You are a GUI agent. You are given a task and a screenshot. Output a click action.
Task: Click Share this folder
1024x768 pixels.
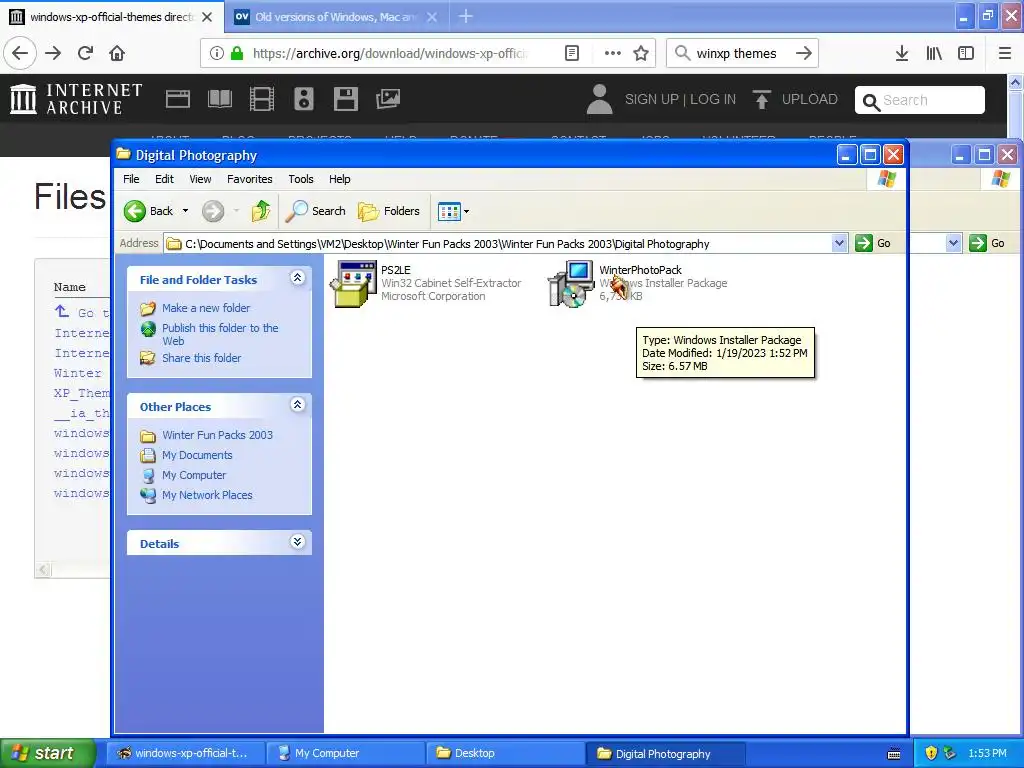pos(201,358)
